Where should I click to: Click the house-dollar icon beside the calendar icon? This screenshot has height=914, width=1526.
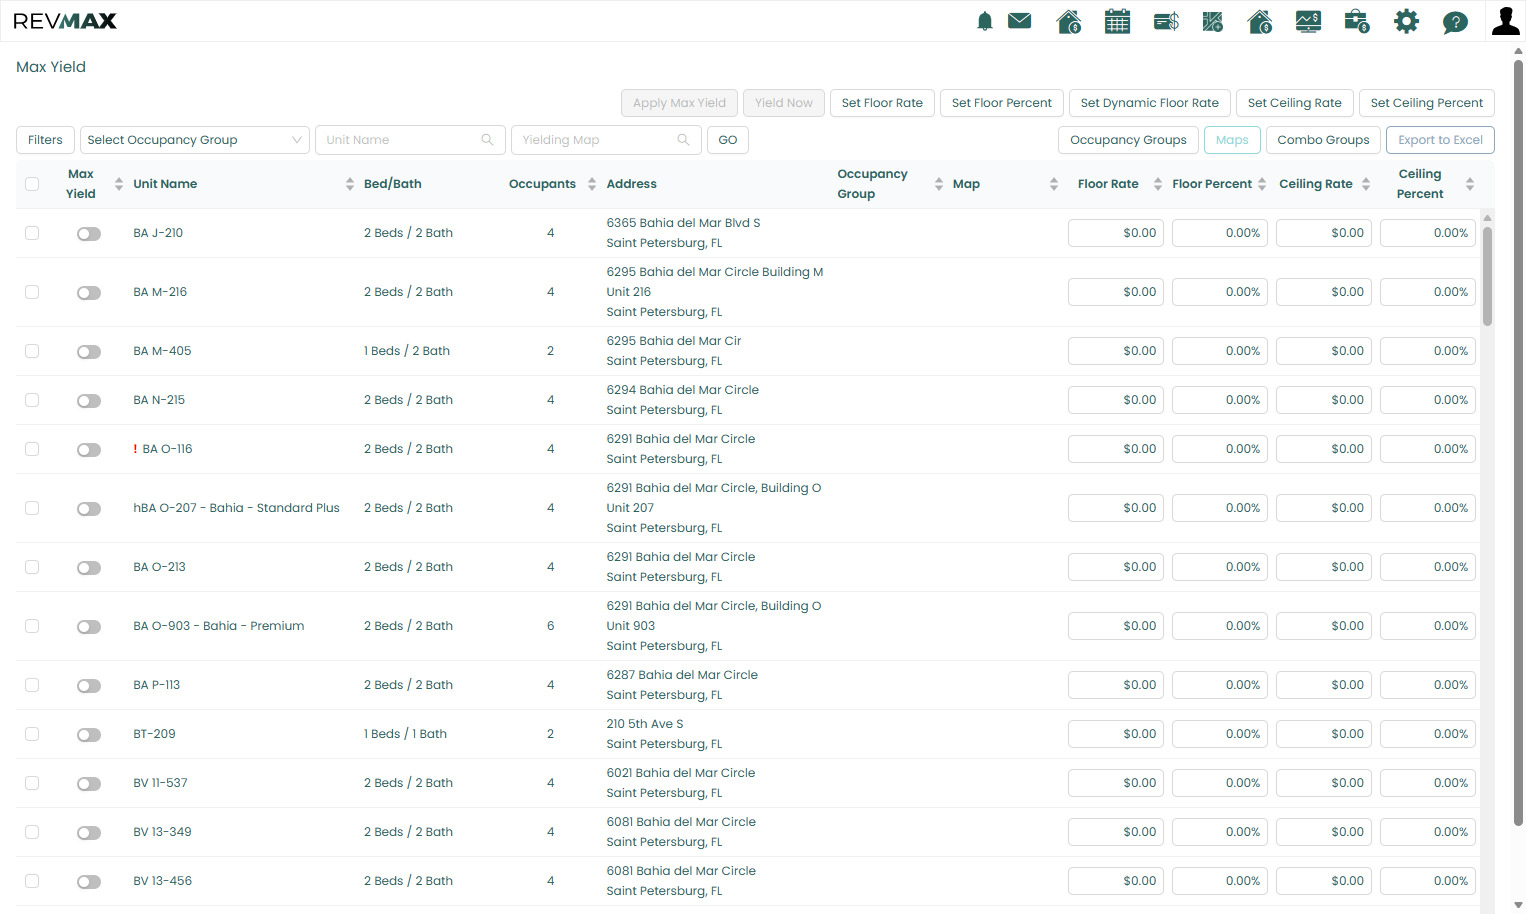coord(1069,21)
